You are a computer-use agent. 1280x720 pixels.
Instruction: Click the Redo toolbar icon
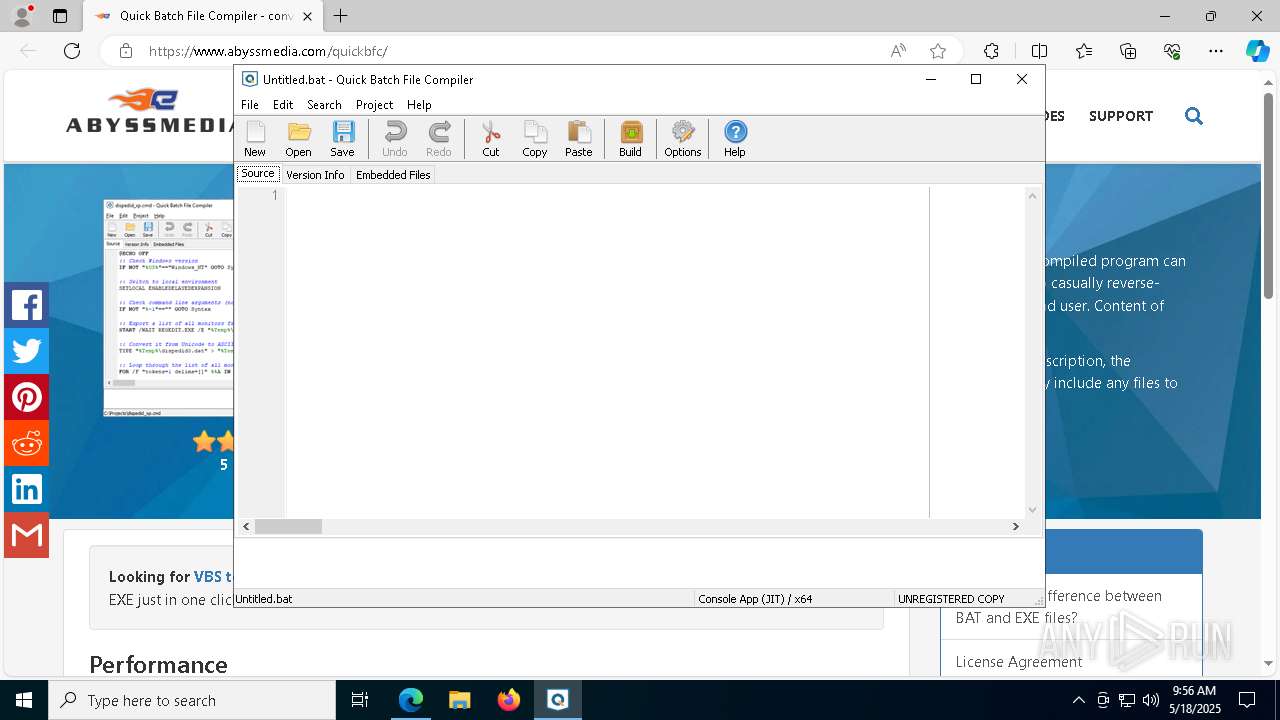[439, 139]
